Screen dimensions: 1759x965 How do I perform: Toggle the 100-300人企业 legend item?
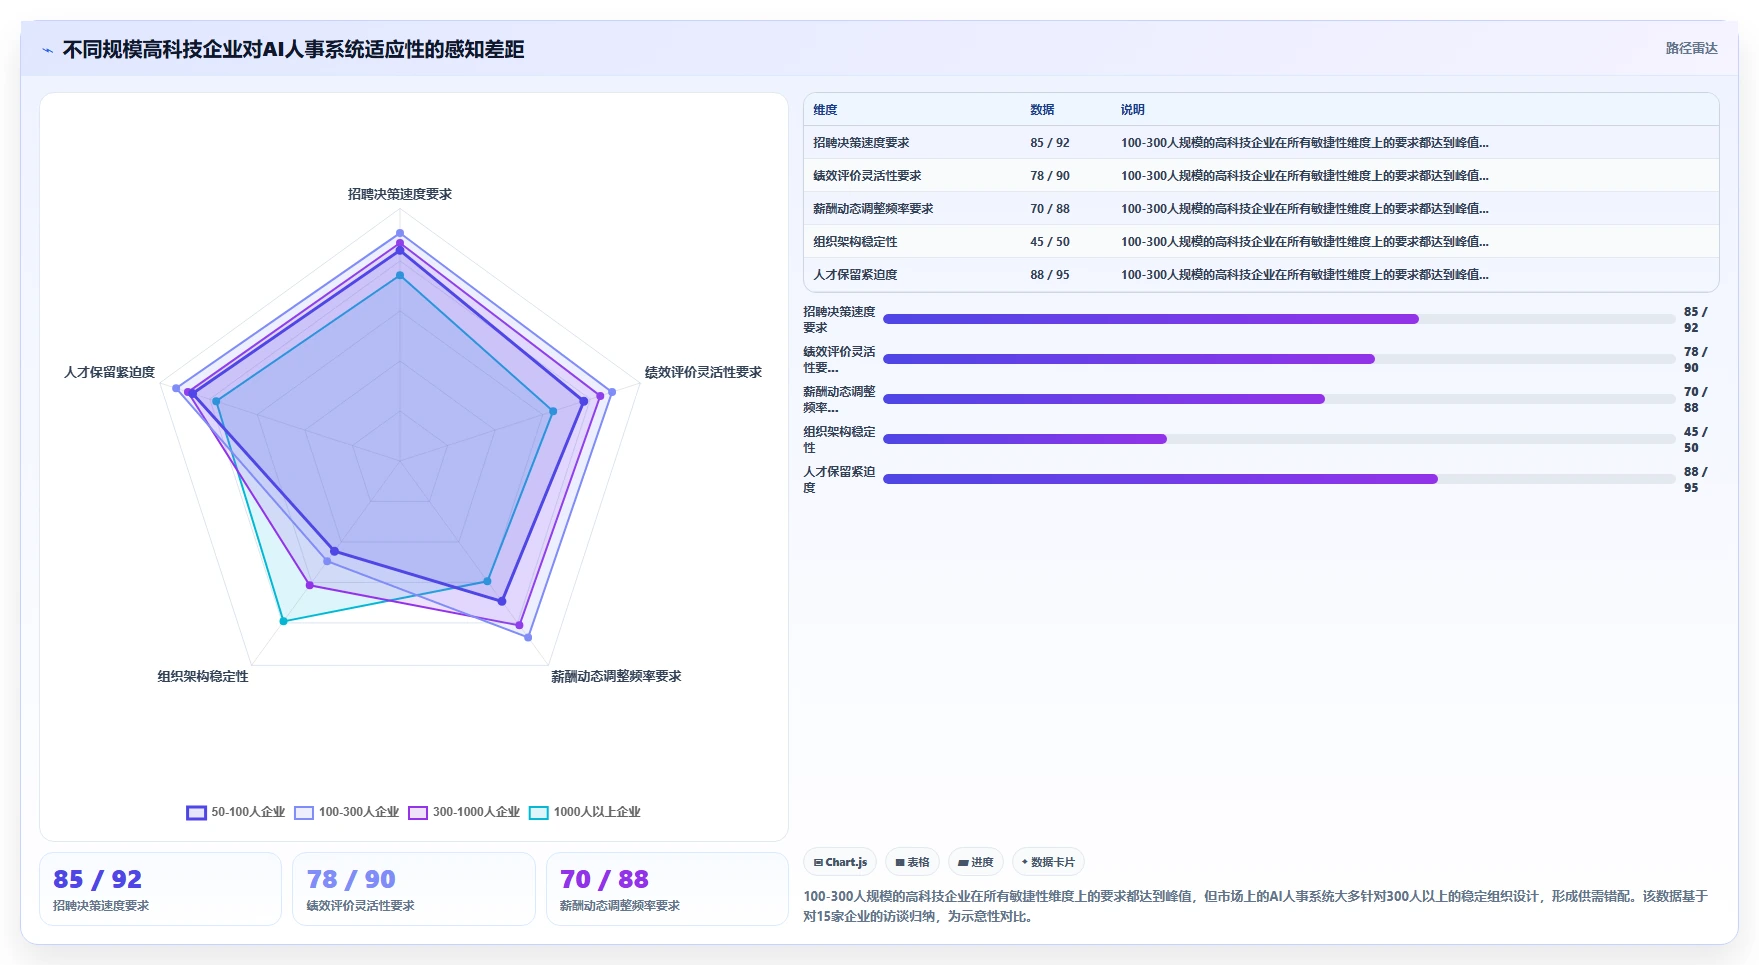pos(346,812)
